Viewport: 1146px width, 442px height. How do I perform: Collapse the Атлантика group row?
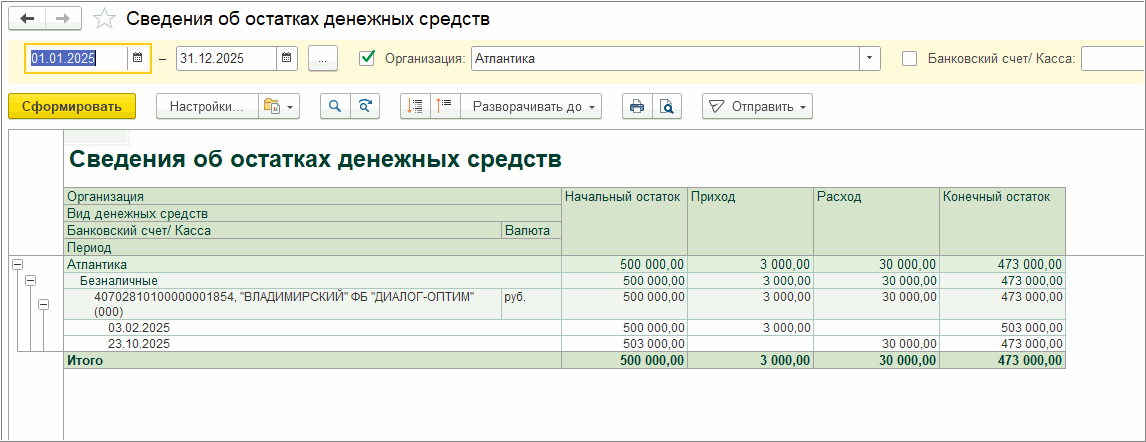17,264
